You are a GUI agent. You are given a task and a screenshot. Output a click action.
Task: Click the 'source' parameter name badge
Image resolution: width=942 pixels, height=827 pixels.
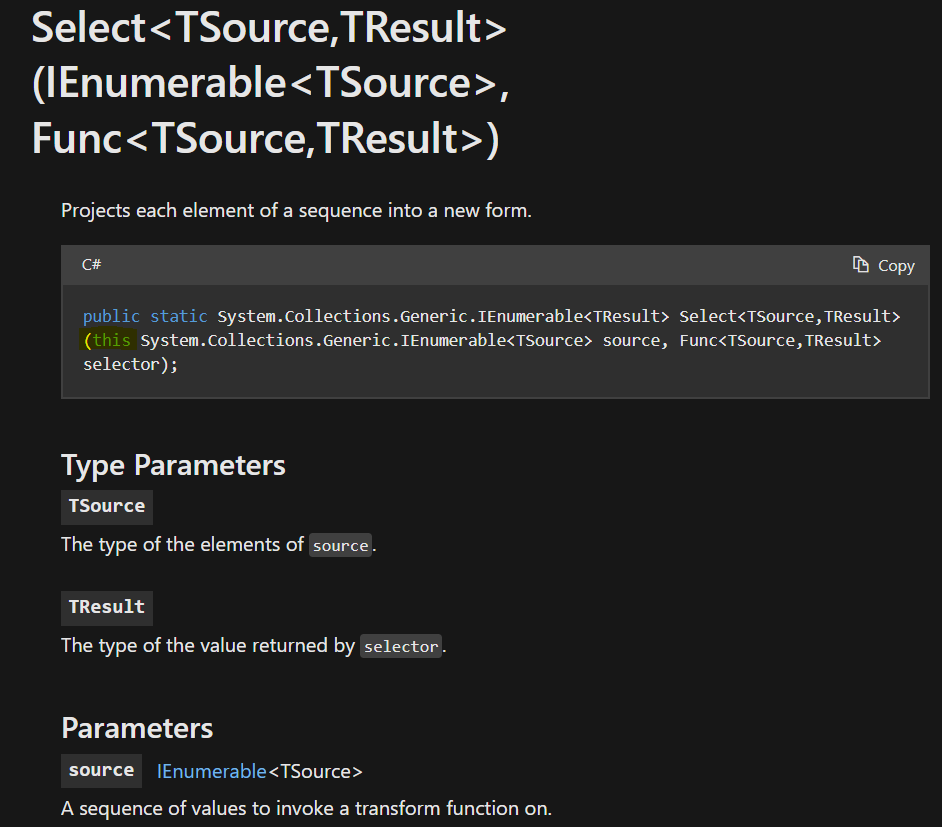pyautogui.click(x=101, y=770)
